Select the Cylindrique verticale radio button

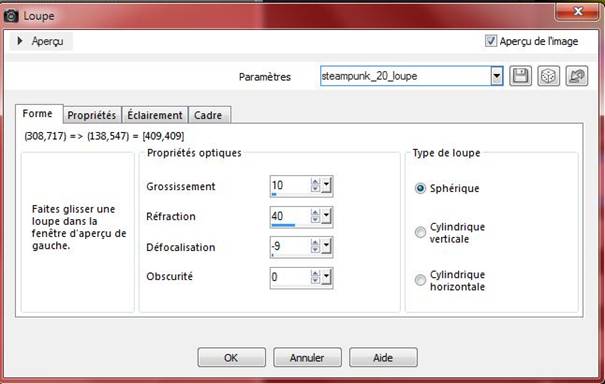420,232
